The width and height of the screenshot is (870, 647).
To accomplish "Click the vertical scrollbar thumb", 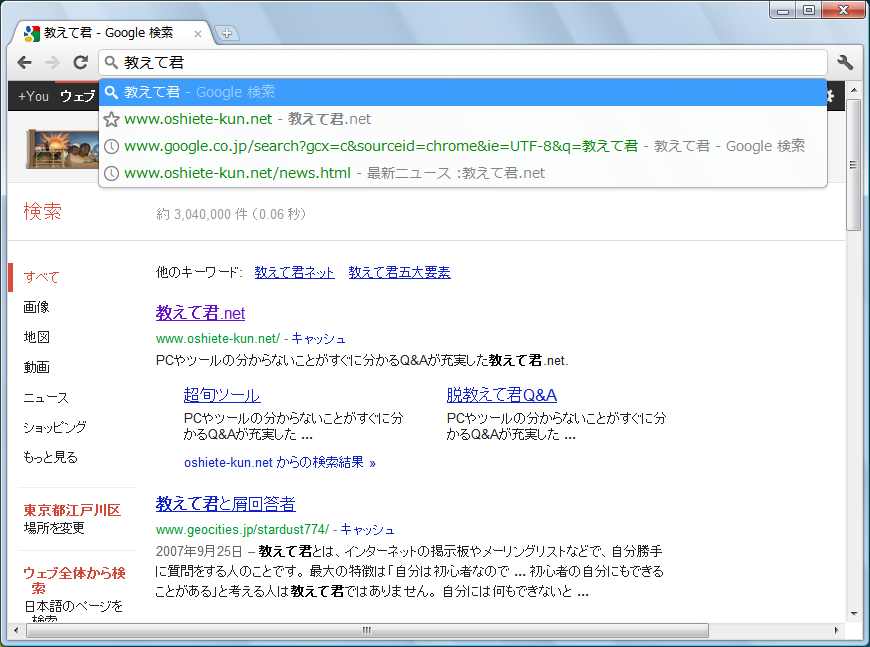I will (x=854, y=165).
